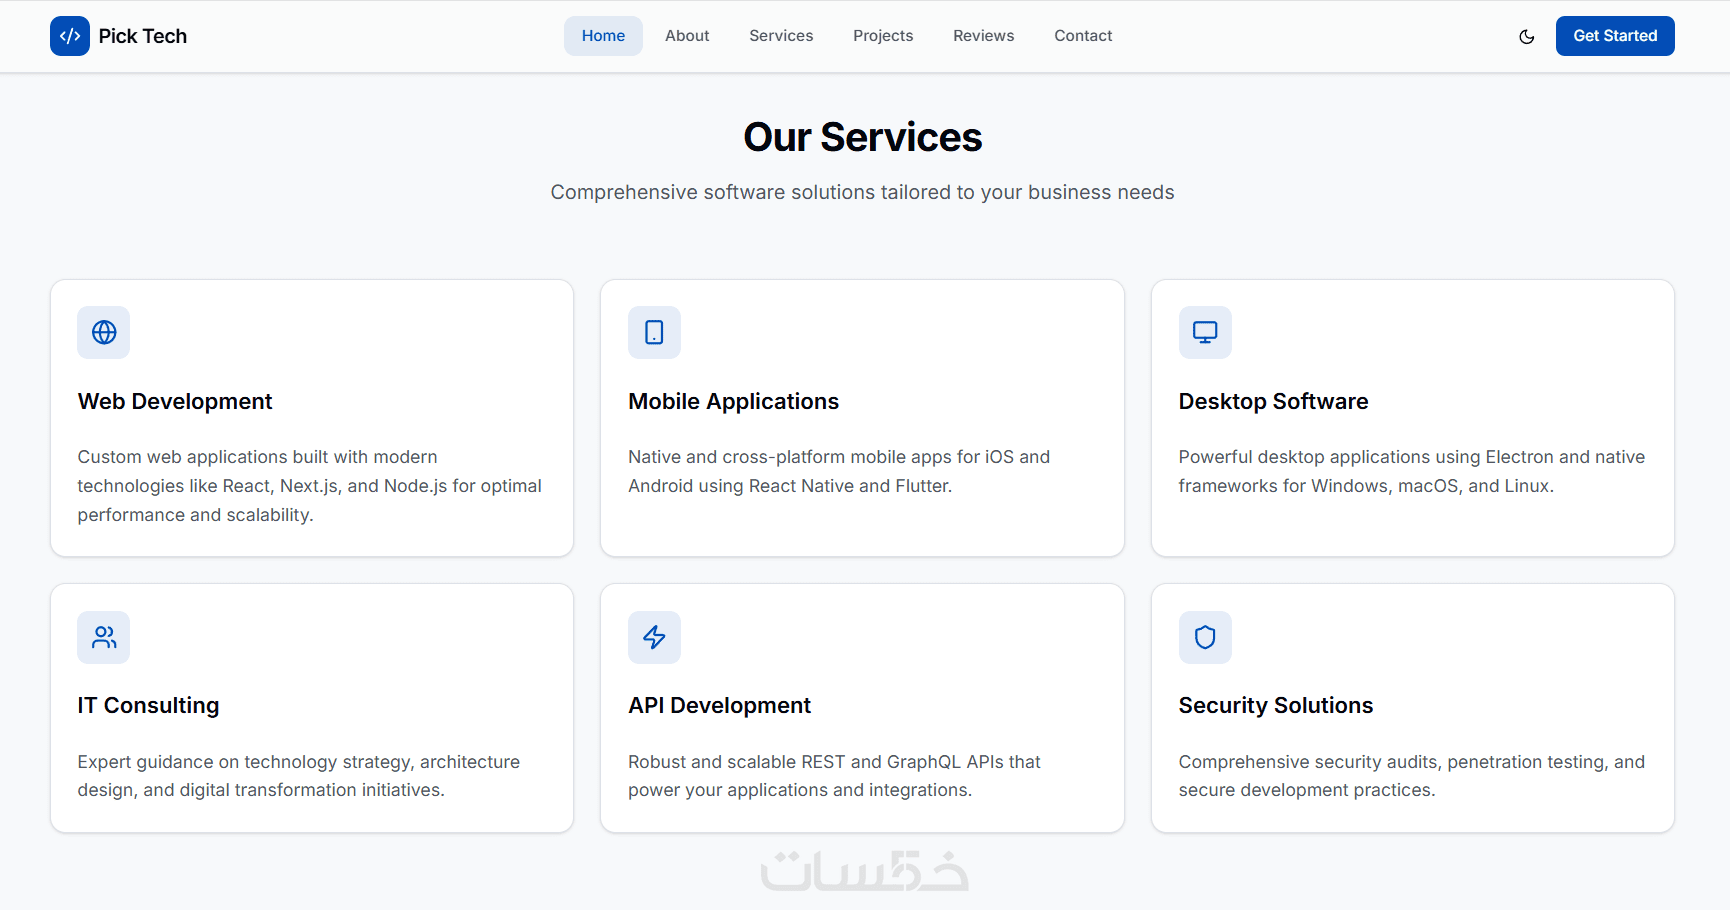Click the API Development lightning bolt icon
1730x910 pixels.
(654, 637)
